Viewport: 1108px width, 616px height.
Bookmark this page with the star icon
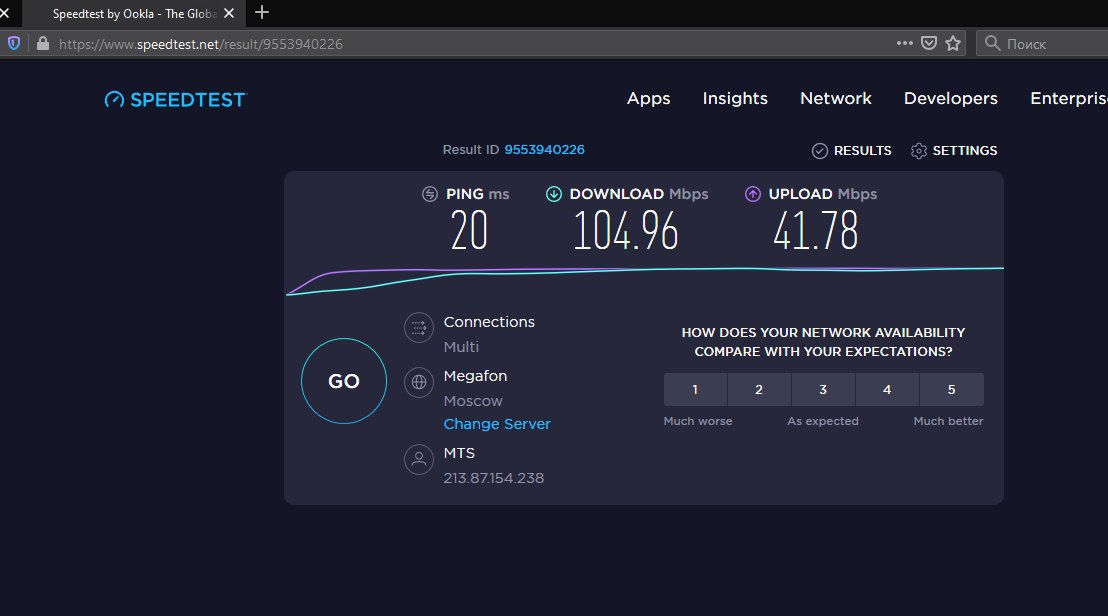pyautogui.click(x=953, y=43)
